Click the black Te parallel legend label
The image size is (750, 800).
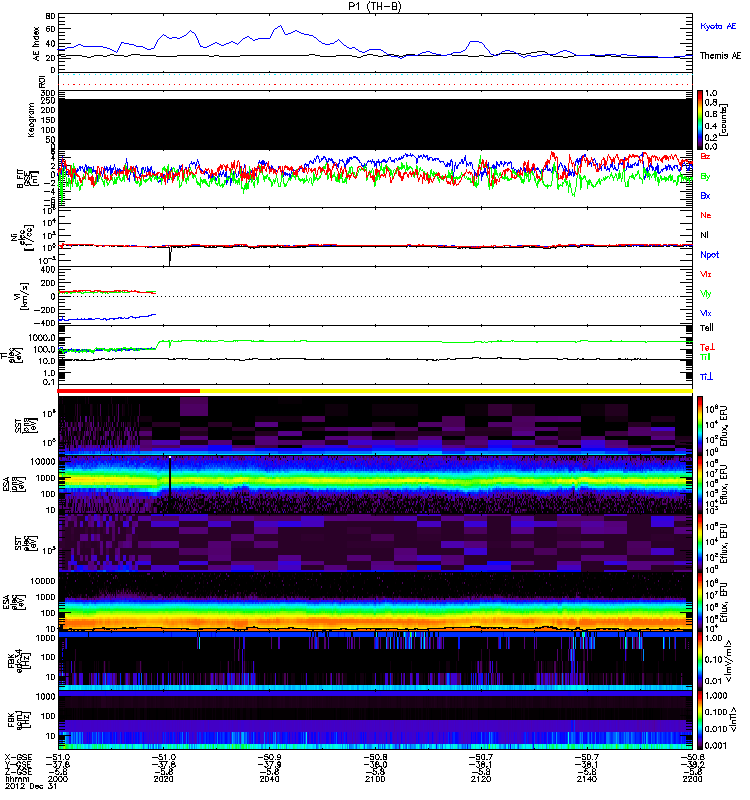pos(707,328)
